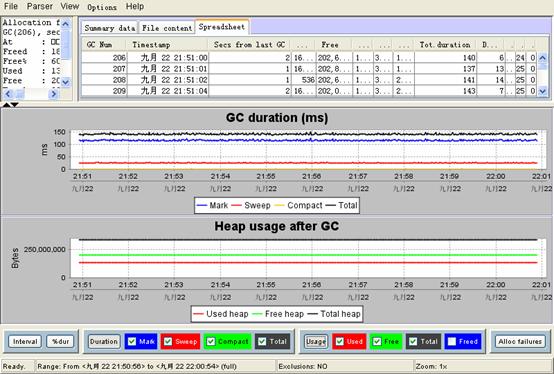The height and width of the screenshot is (374, 554).
Task: Sort by Tot. duration column header
Action: (445, 45)
